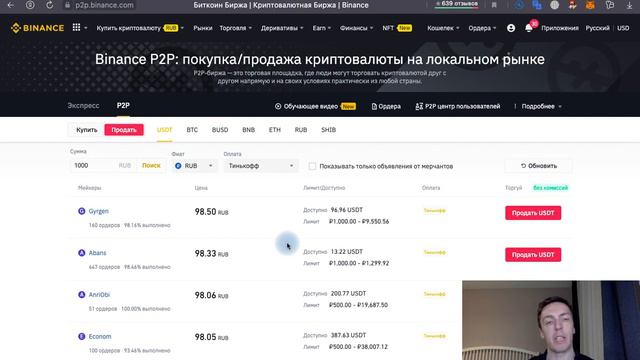Open the Тинькофф payment method dropdown
Viewport: 640px width, 360px height.
pos(261,166)
